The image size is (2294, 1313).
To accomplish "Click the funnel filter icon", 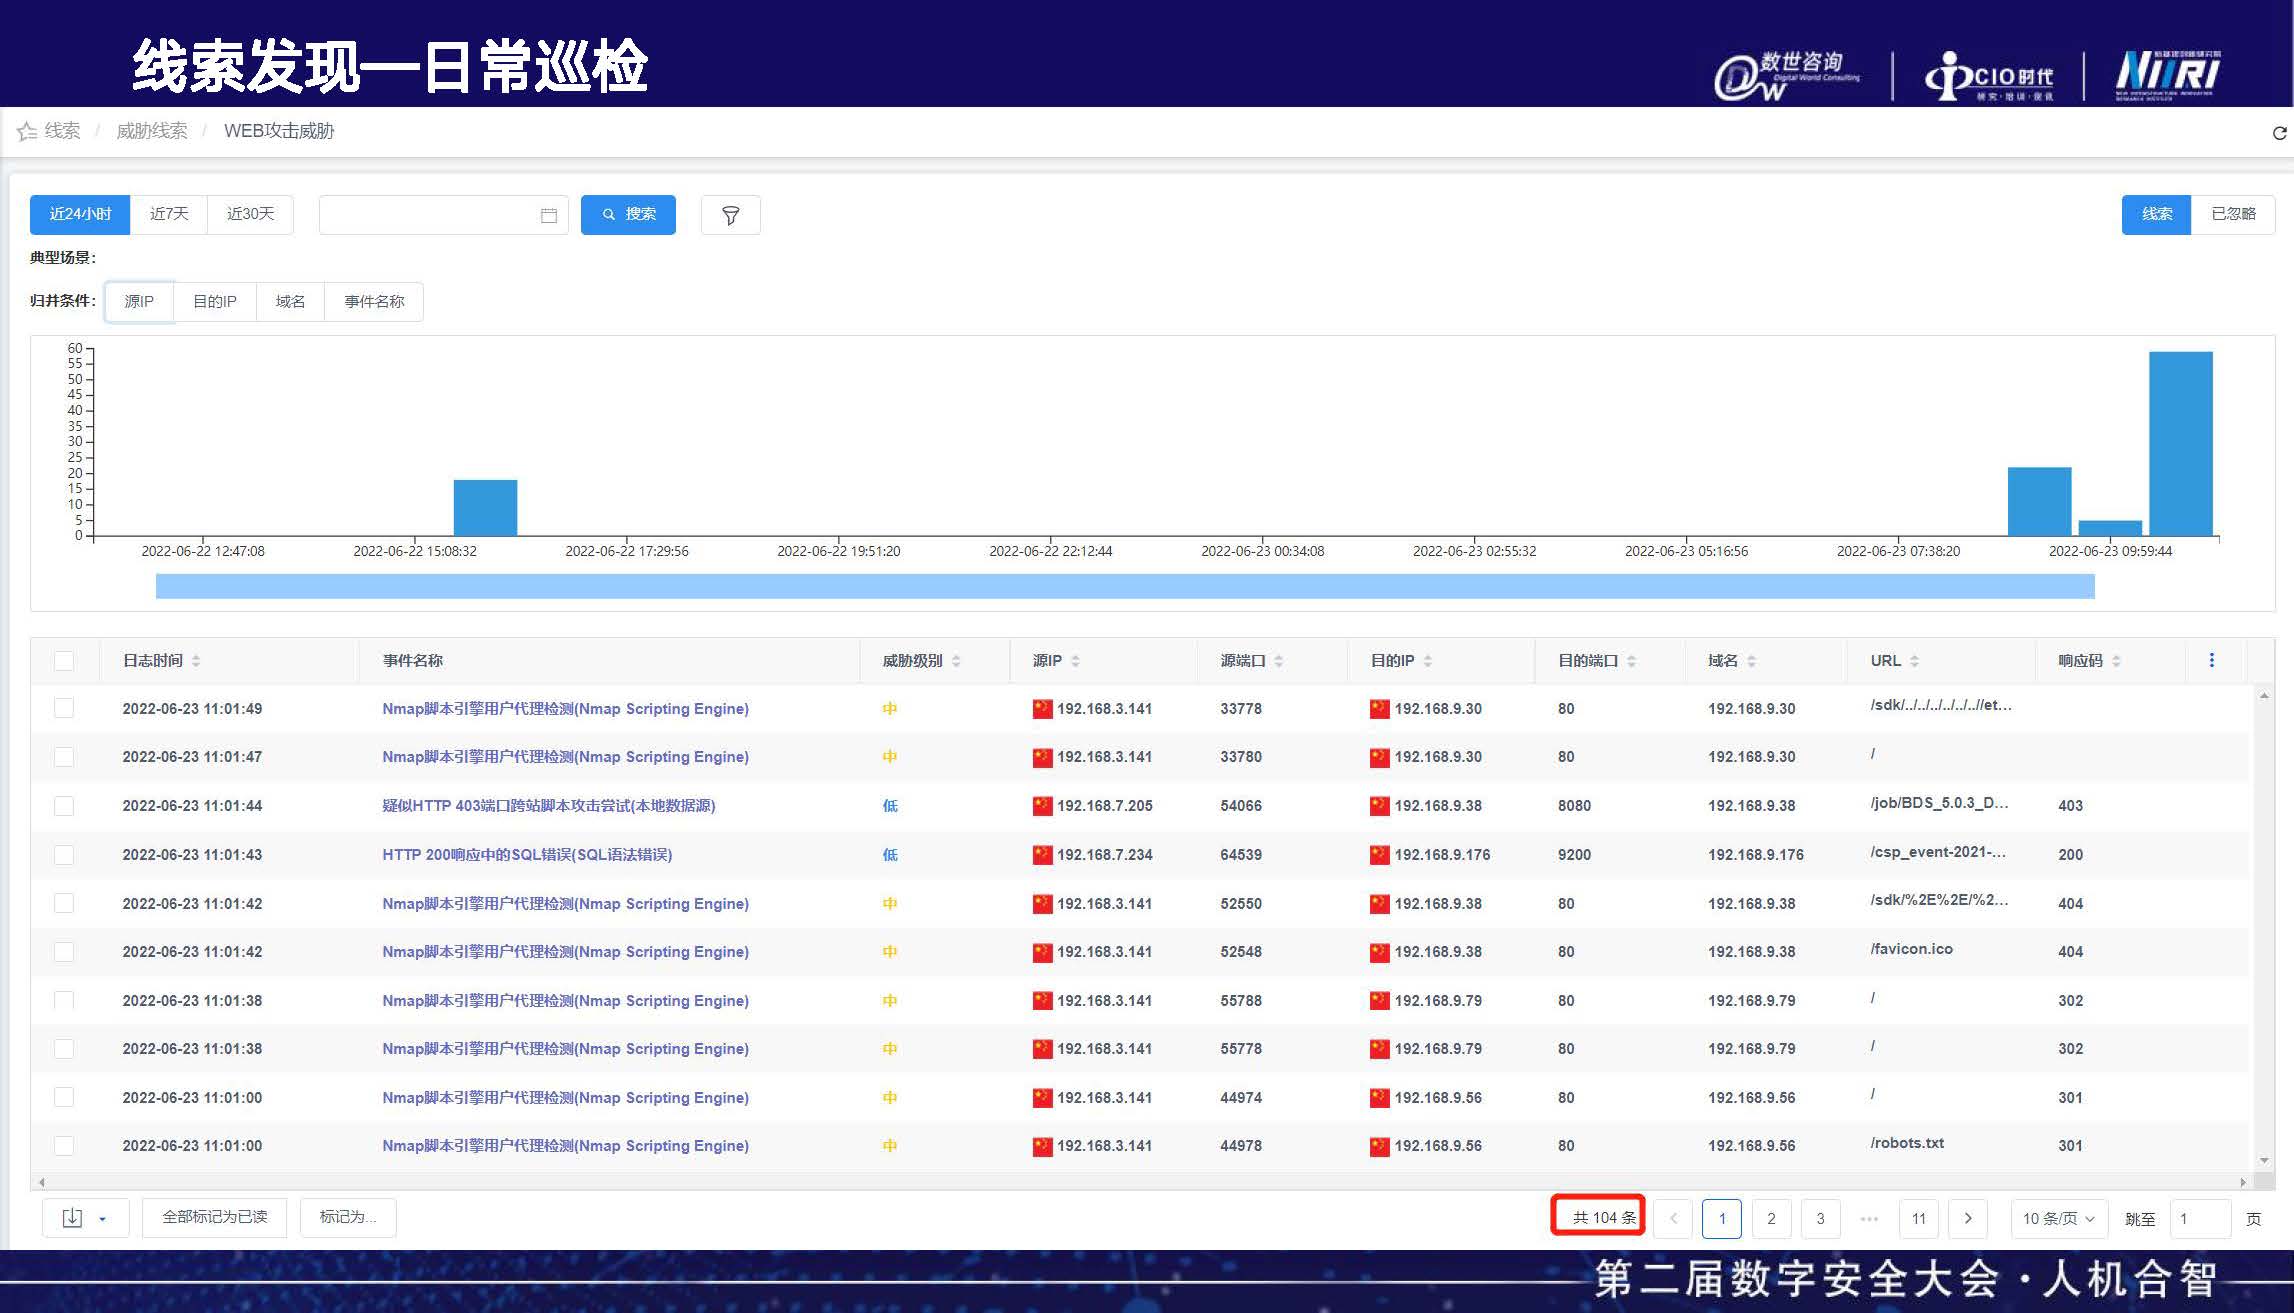I will [x=730, y=215].
